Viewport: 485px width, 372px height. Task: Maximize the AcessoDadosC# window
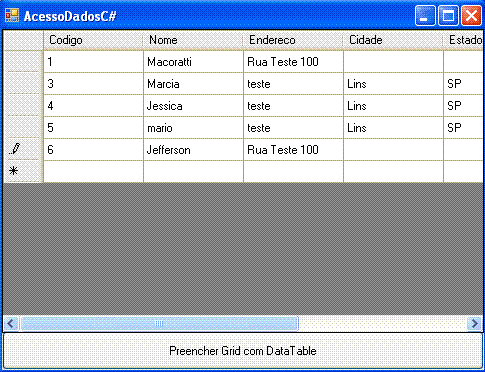pos(448,16)
